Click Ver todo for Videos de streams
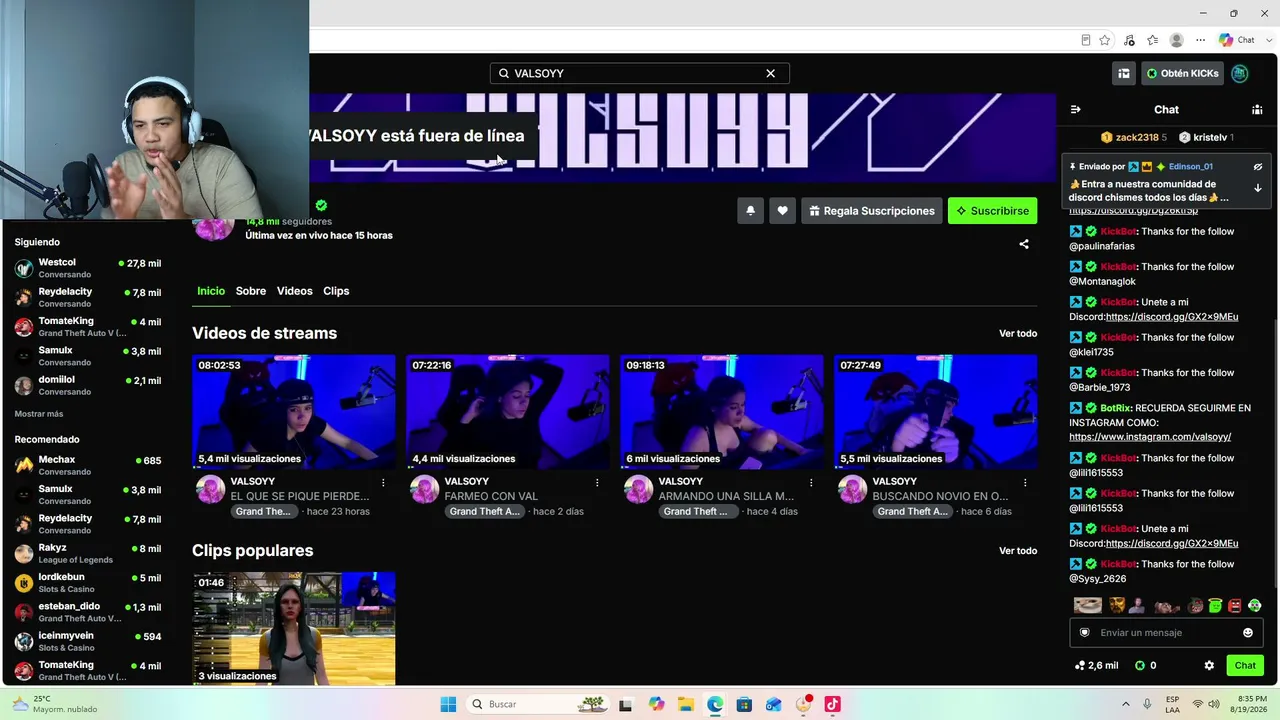Screen dimensions: 1280x720 (x=1018, y=333)
